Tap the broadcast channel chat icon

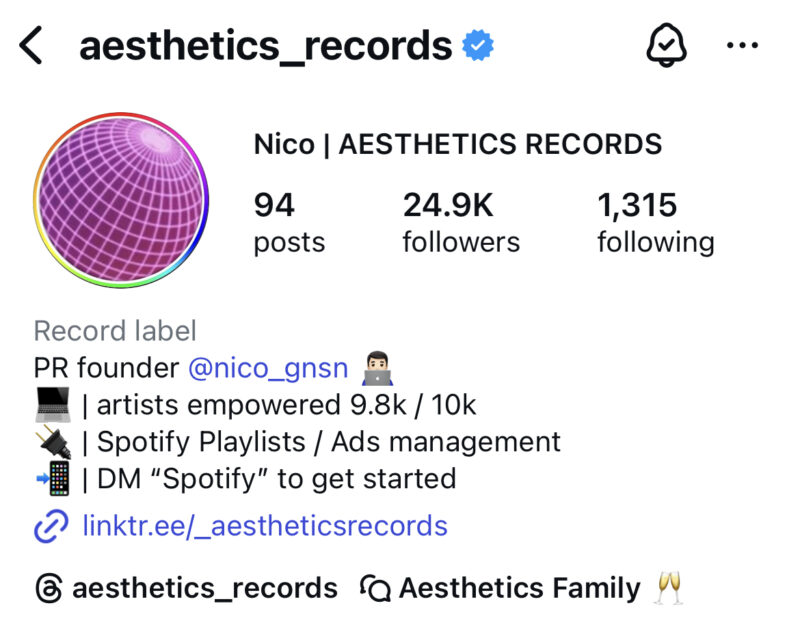[376, 588]
